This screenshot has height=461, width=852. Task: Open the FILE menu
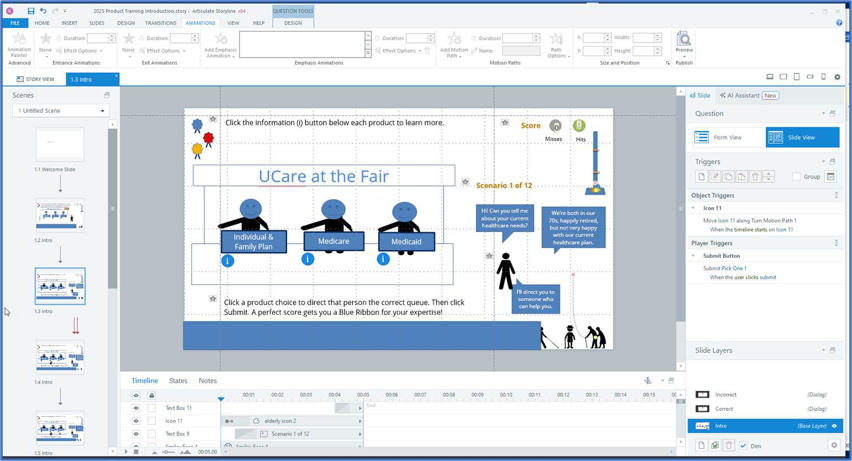click(x=15, y=23)
